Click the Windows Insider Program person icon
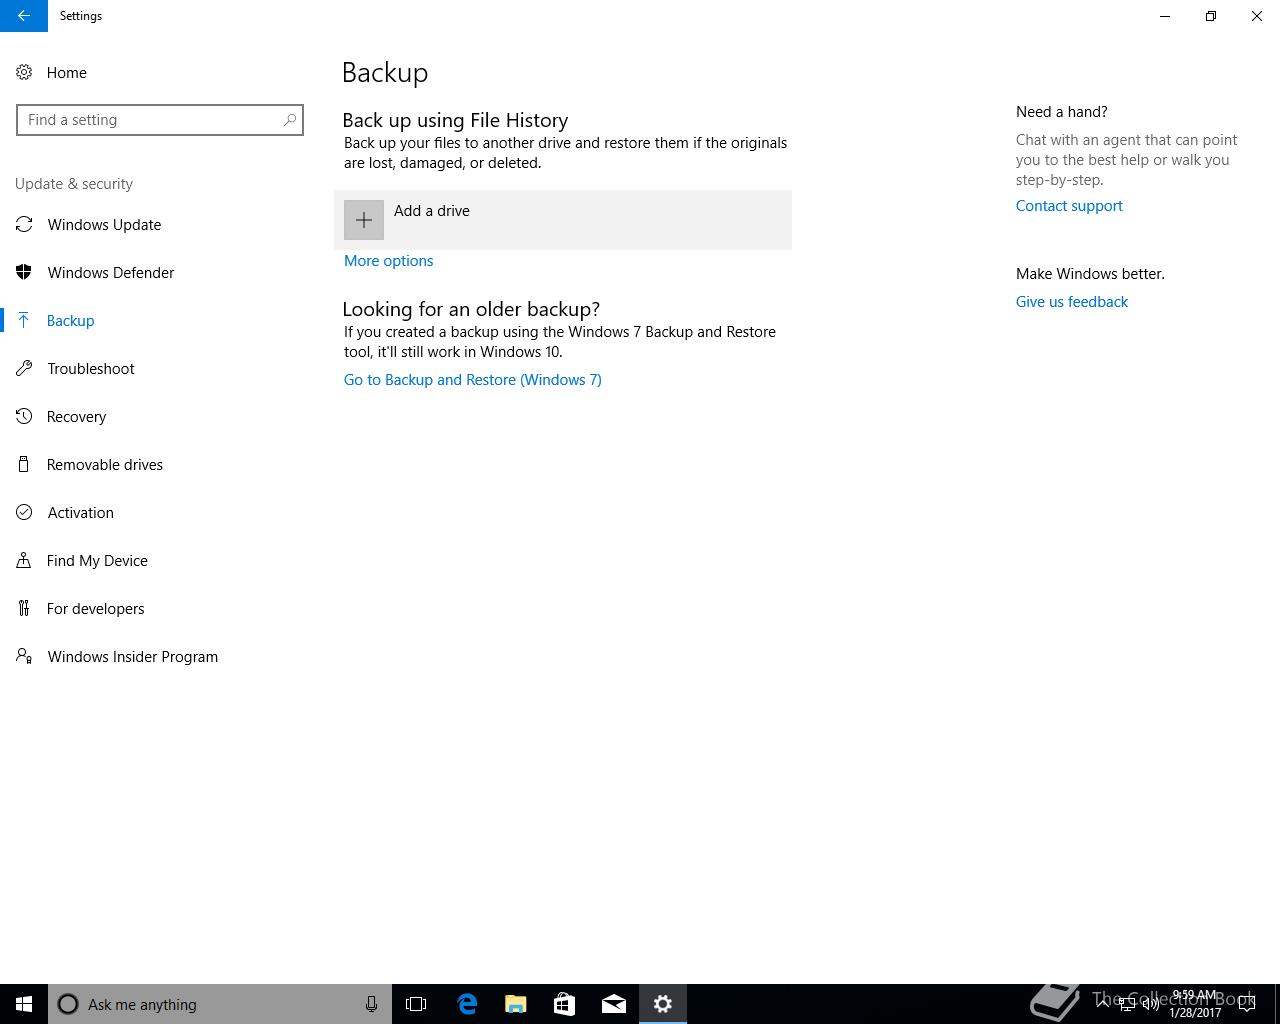This screenshot has width=1280, height=1024. [24, 657]
